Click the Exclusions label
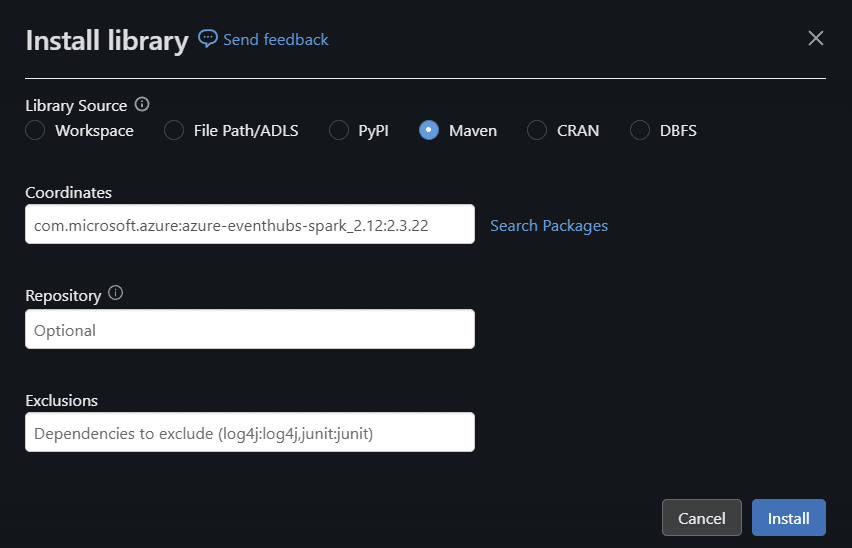This screenshot has height=548, width=852. click(x=61, y=400)
